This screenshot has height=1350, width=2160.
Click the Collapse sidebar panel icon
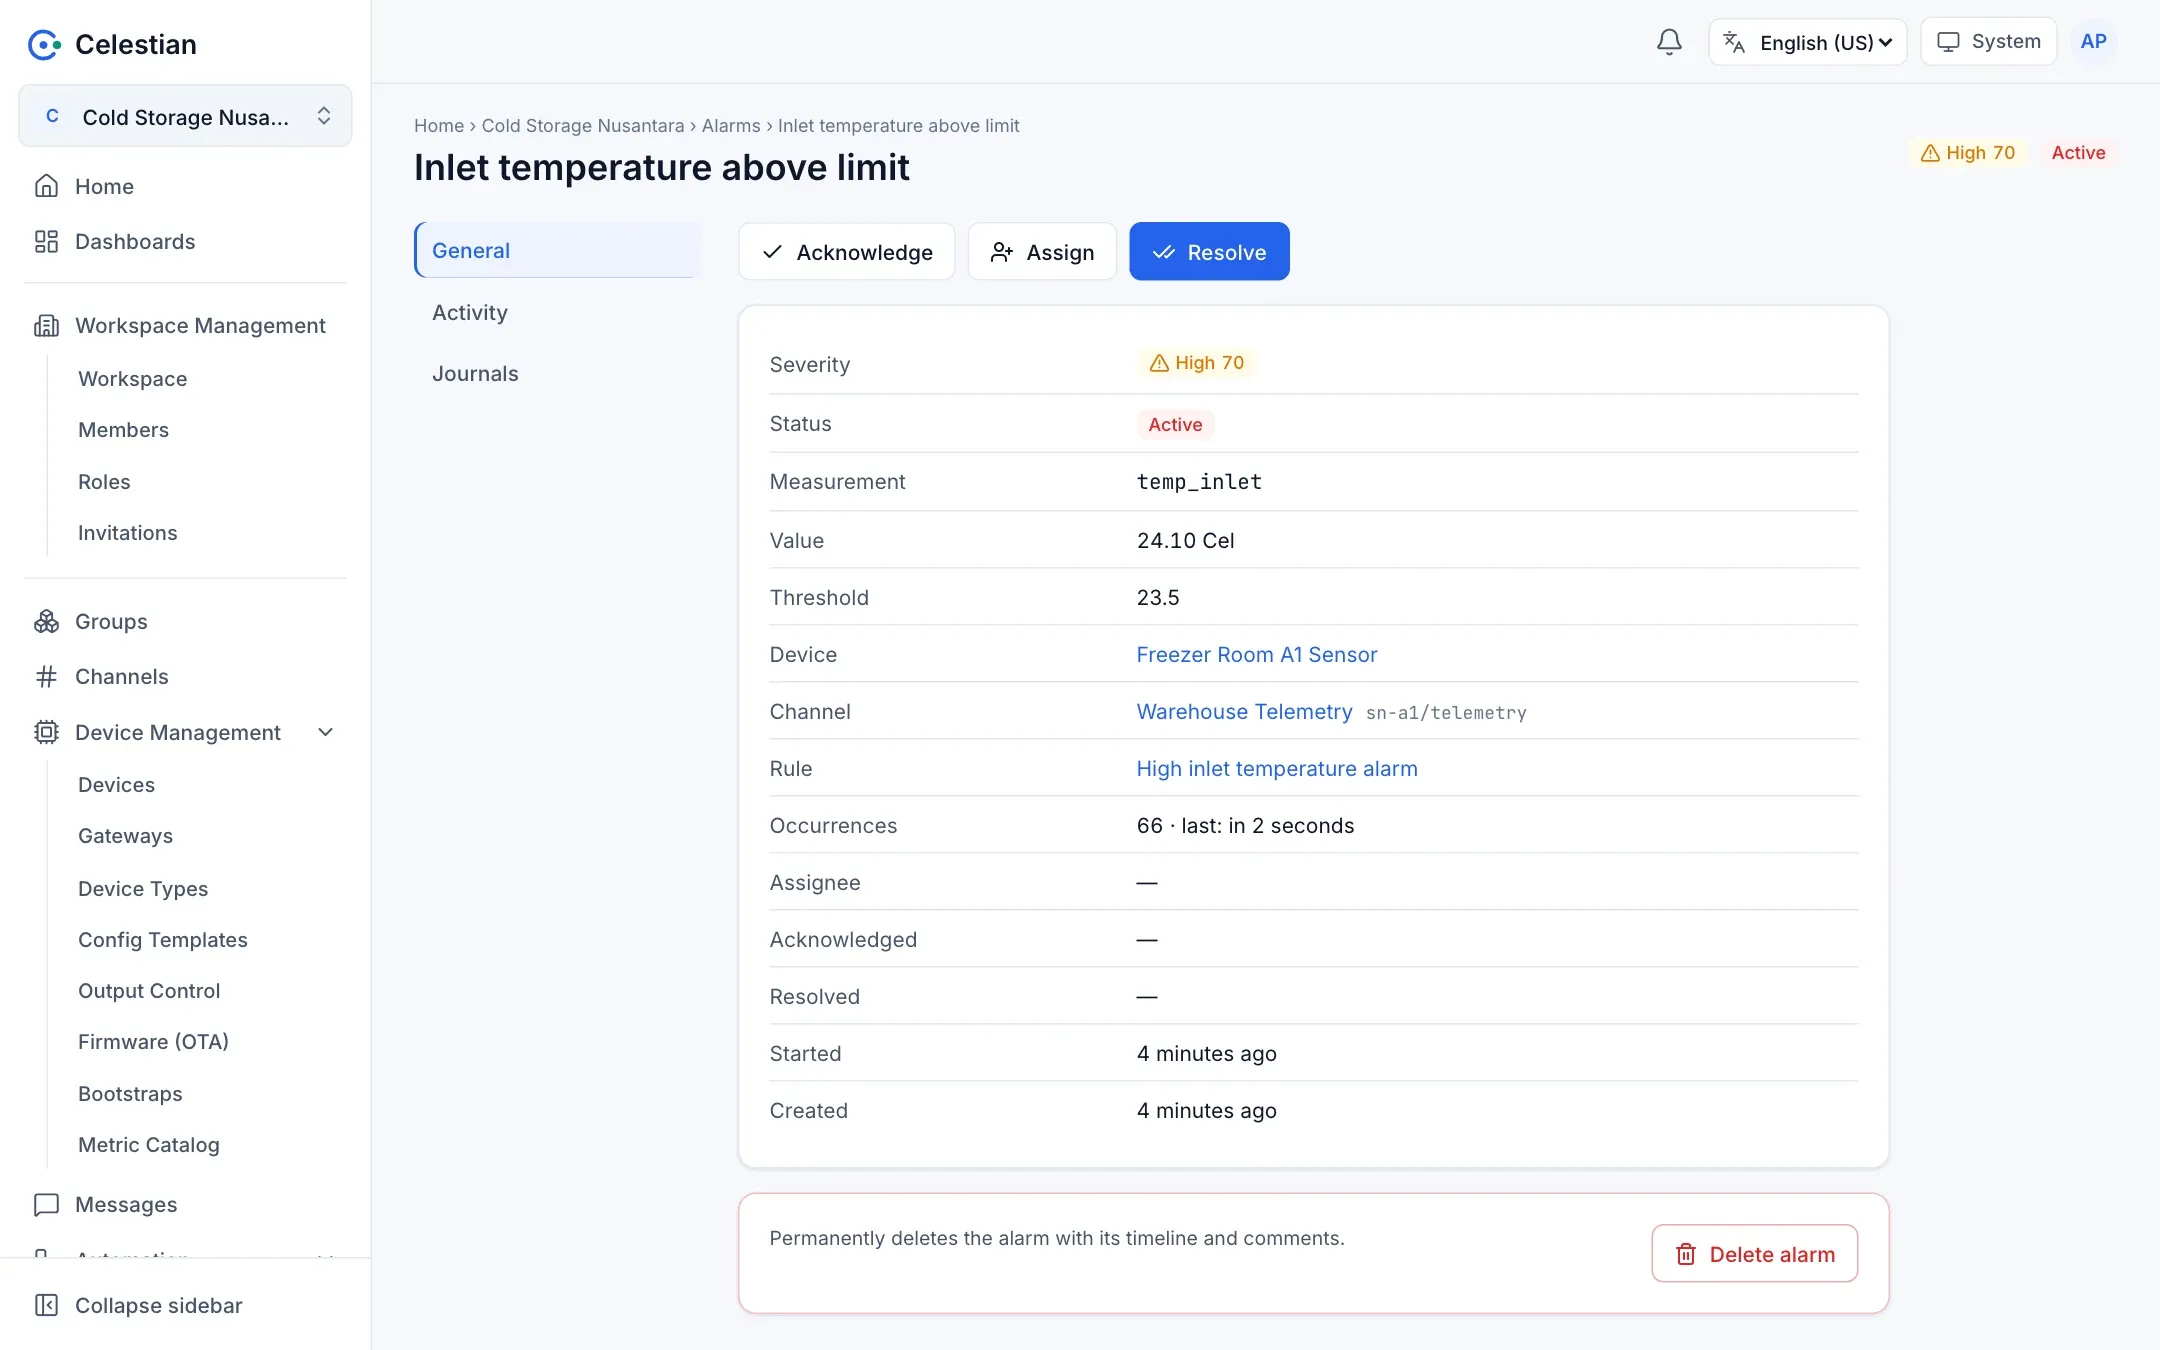click(x=46, y=1305)
